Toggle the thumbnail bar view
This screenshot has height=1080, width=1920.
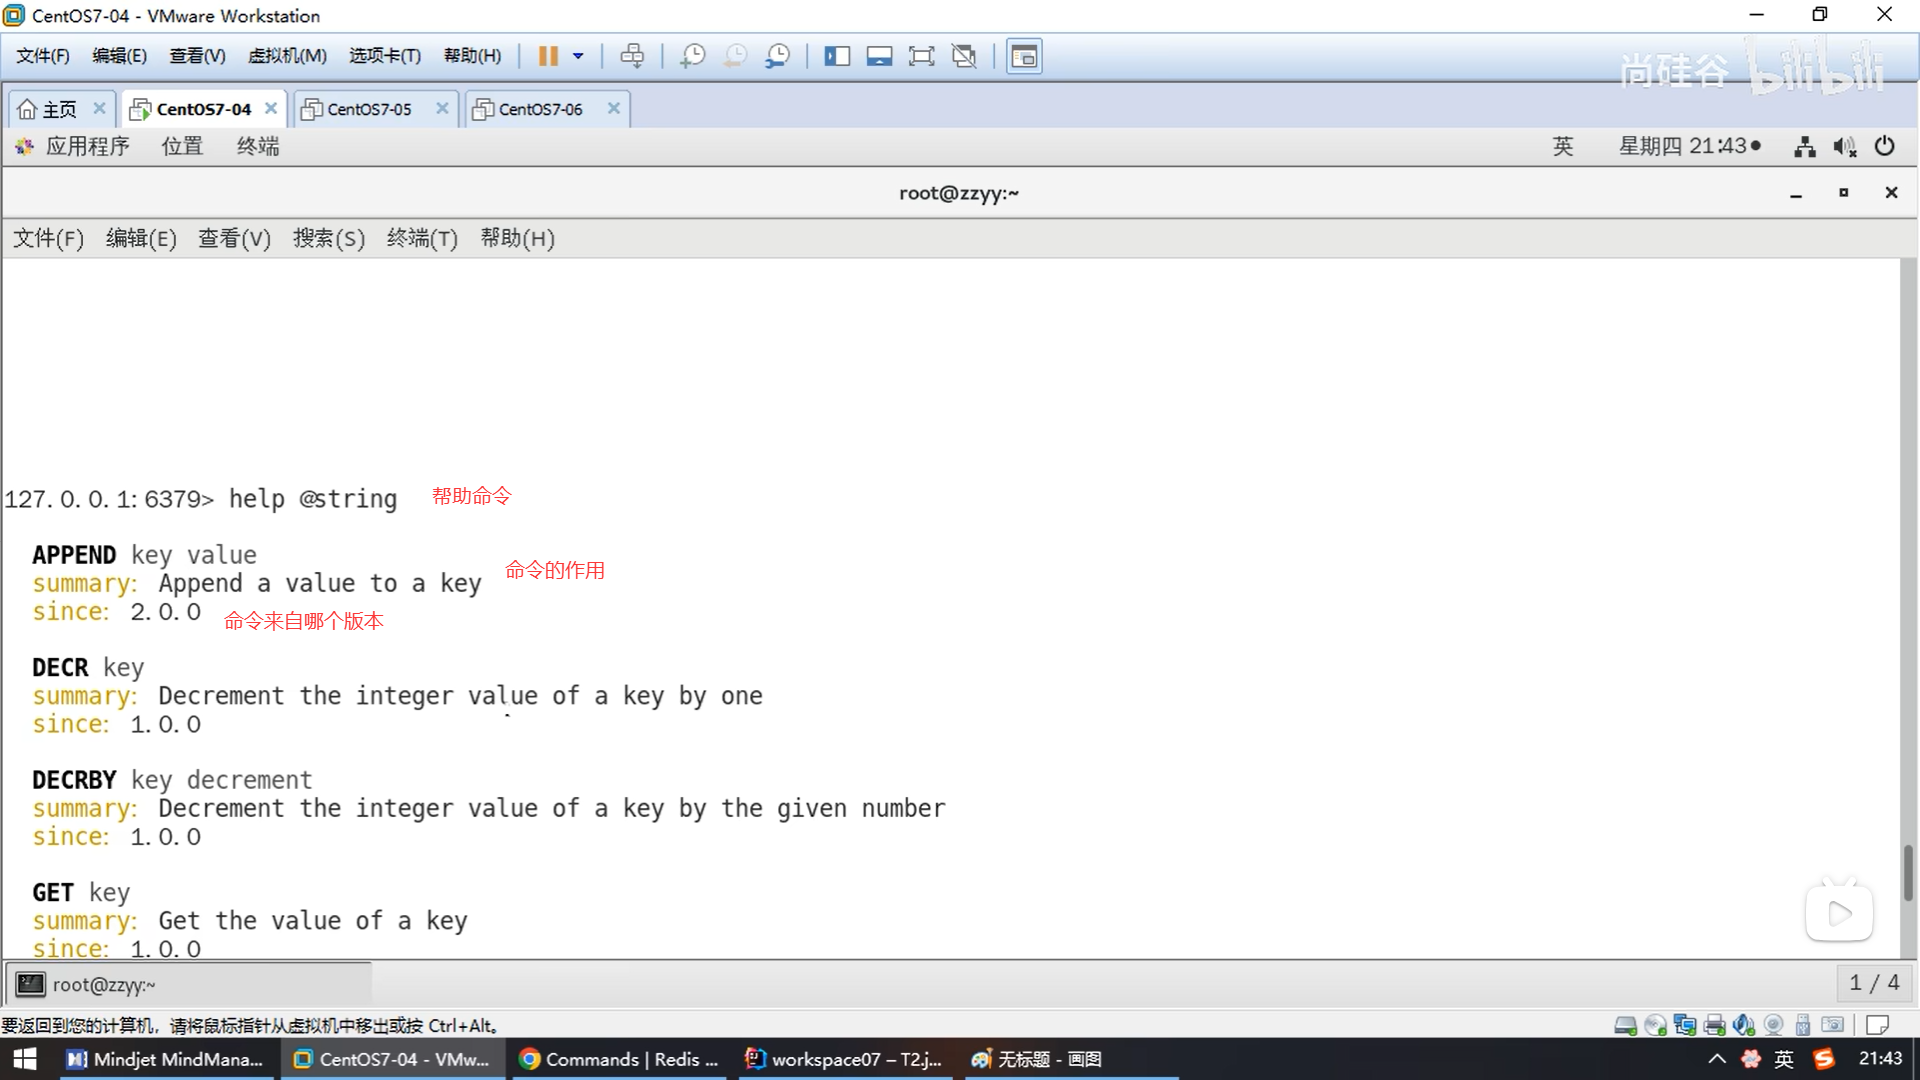pyautogui.click(x=879, y=56)
